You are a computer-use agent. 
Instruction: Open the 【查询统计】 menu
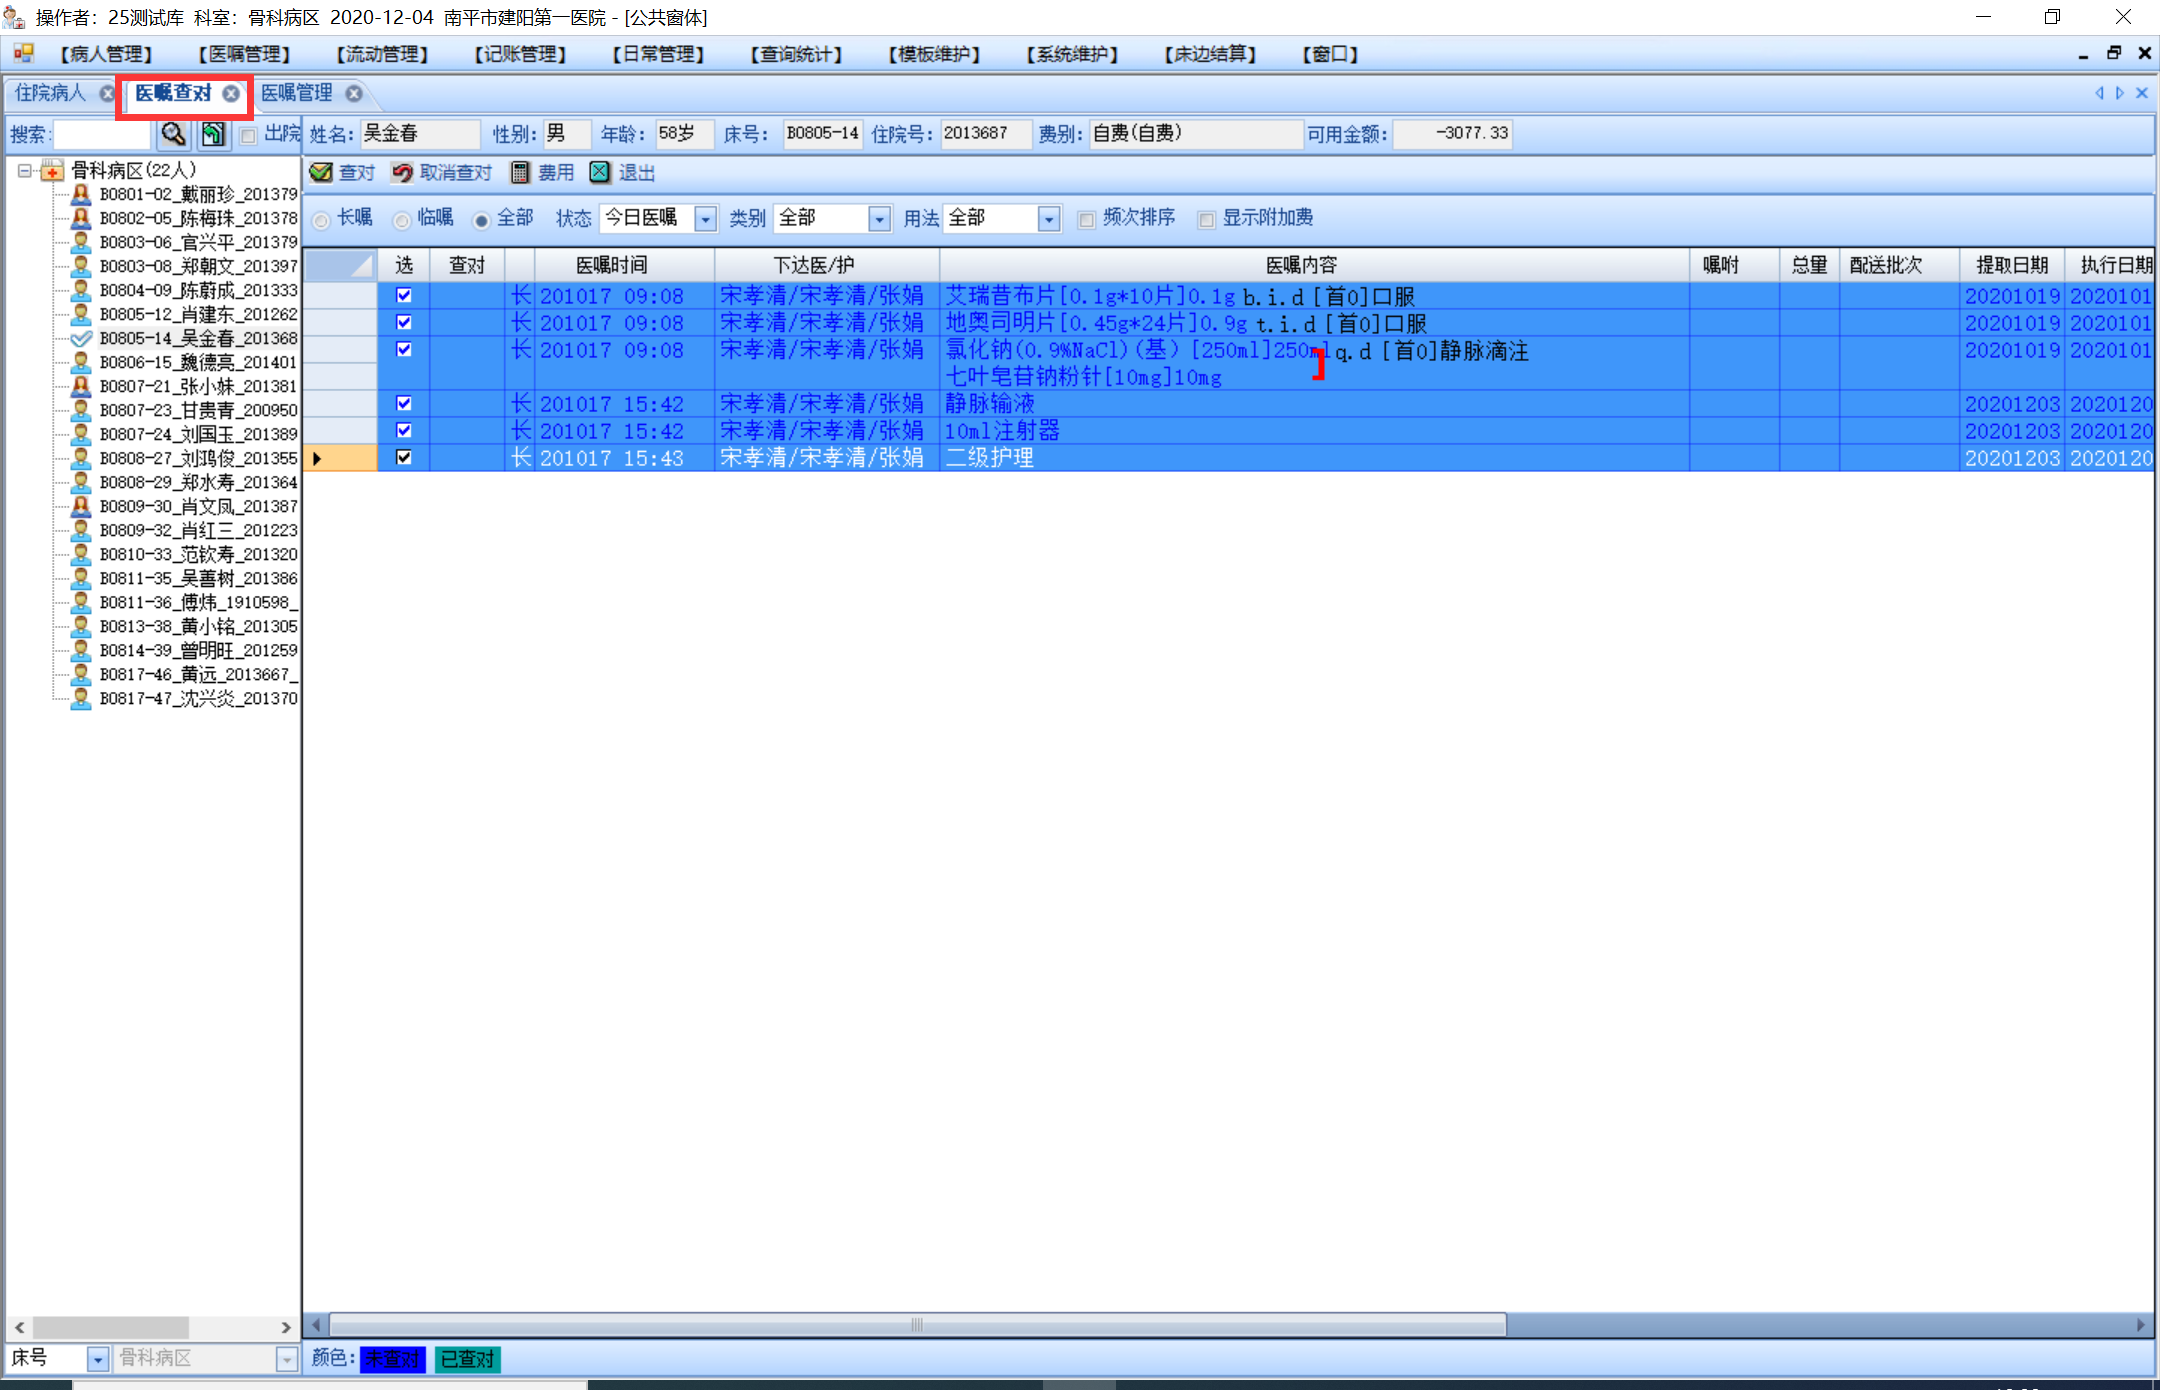796,54
